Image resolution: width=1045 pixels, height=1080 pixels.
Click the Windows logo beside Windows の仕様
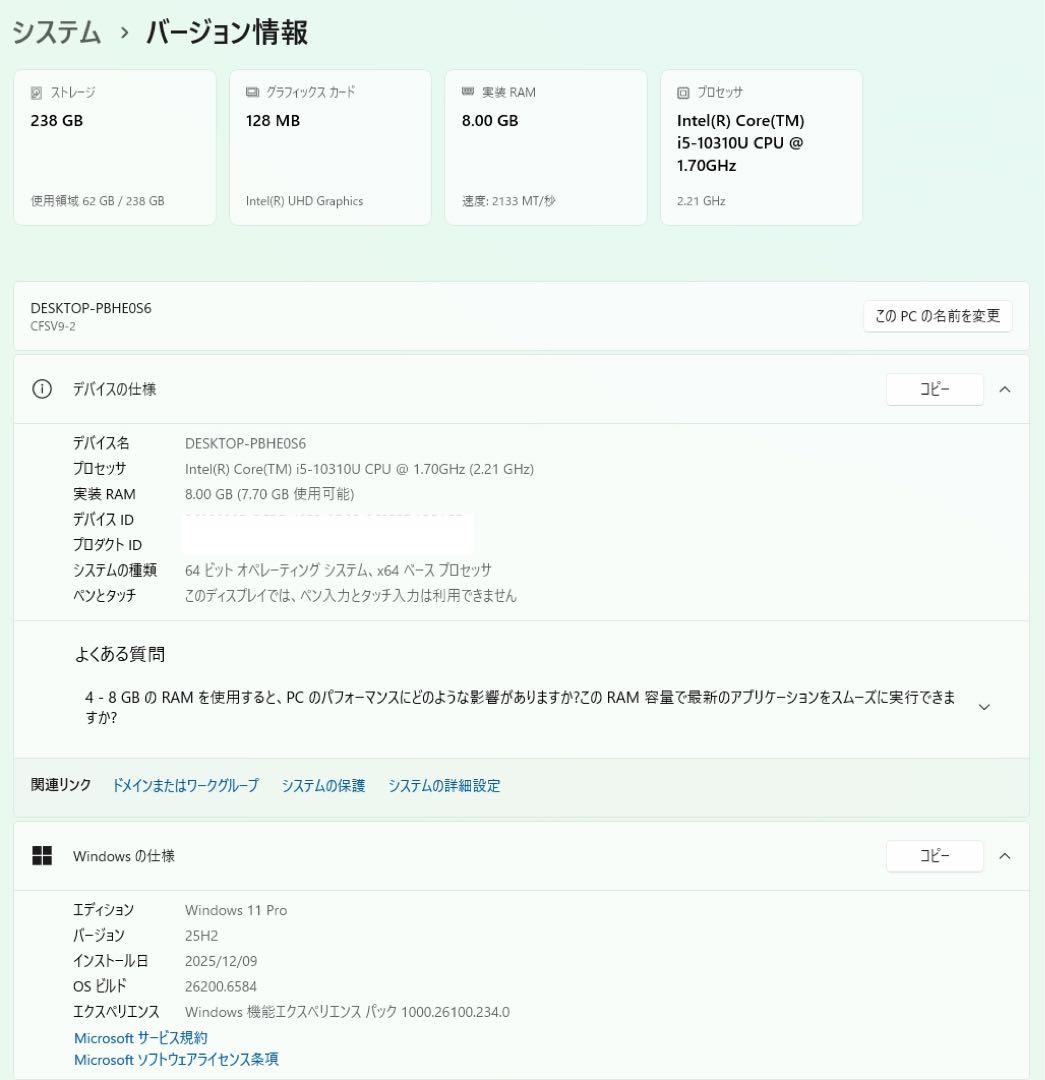[43, 856]
